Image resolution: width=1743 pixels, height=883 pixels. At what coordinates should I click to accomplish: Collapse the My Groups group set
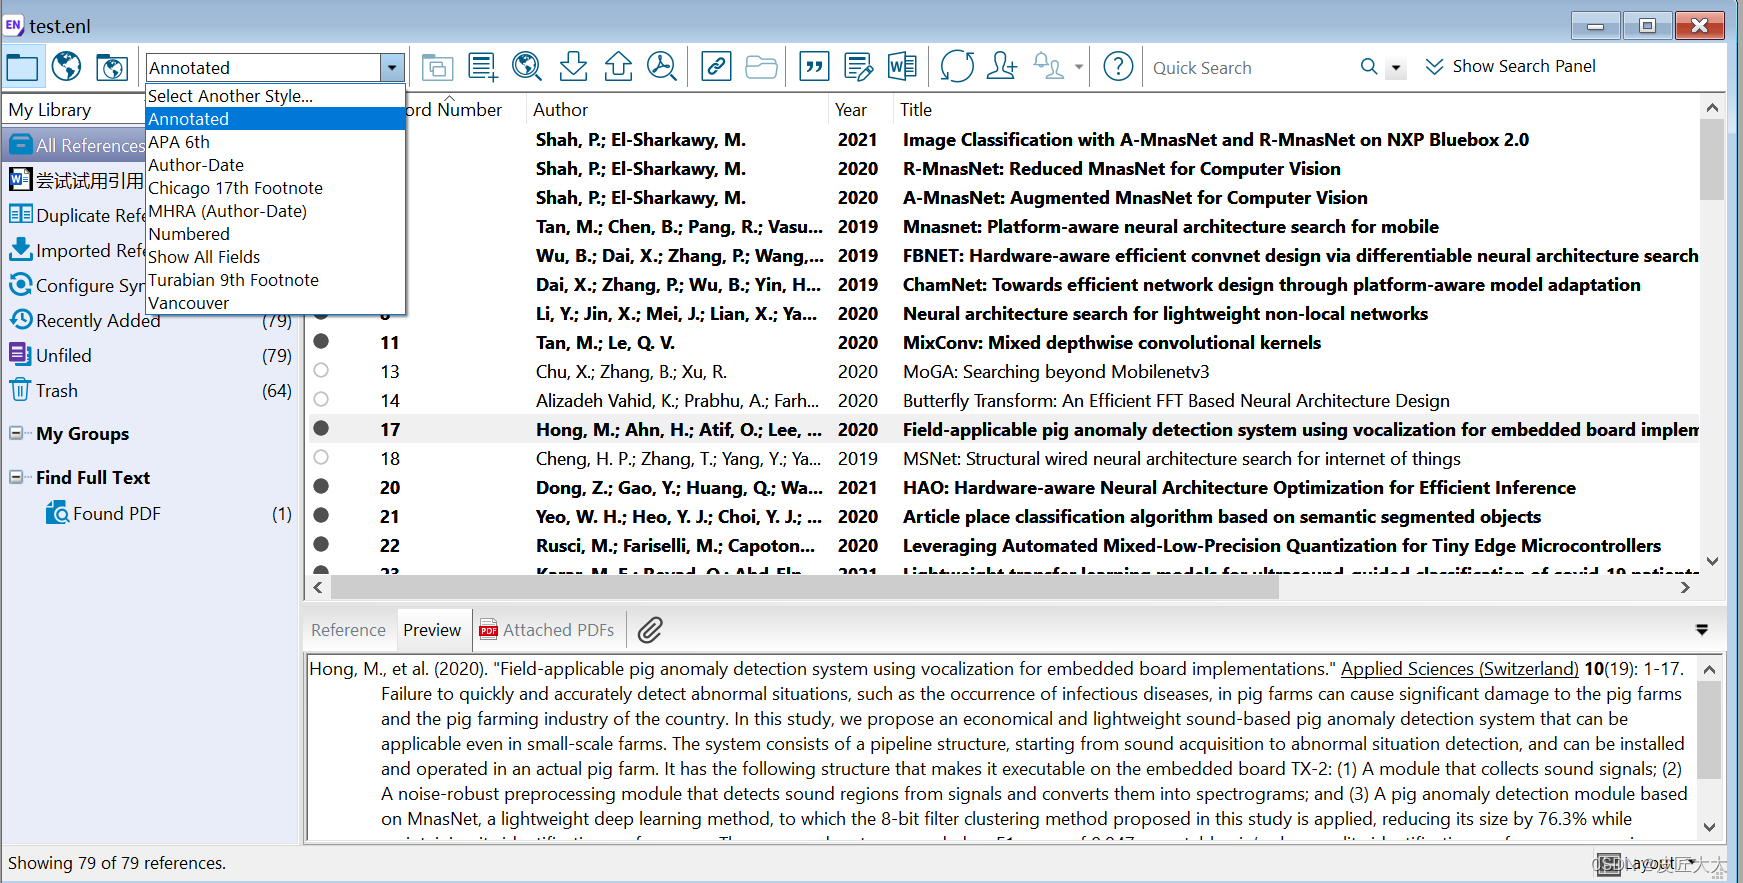coord(16,434)
